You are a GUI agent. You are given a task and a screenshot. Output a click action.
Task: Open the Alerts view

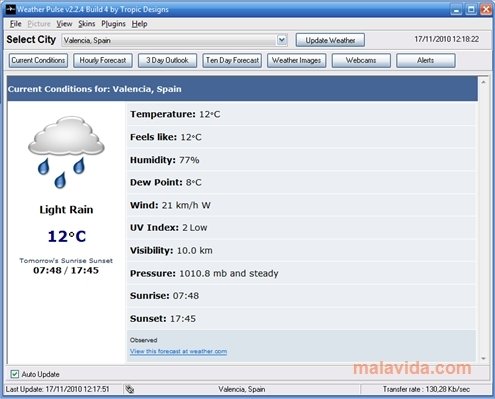click(x=426, y=60)
